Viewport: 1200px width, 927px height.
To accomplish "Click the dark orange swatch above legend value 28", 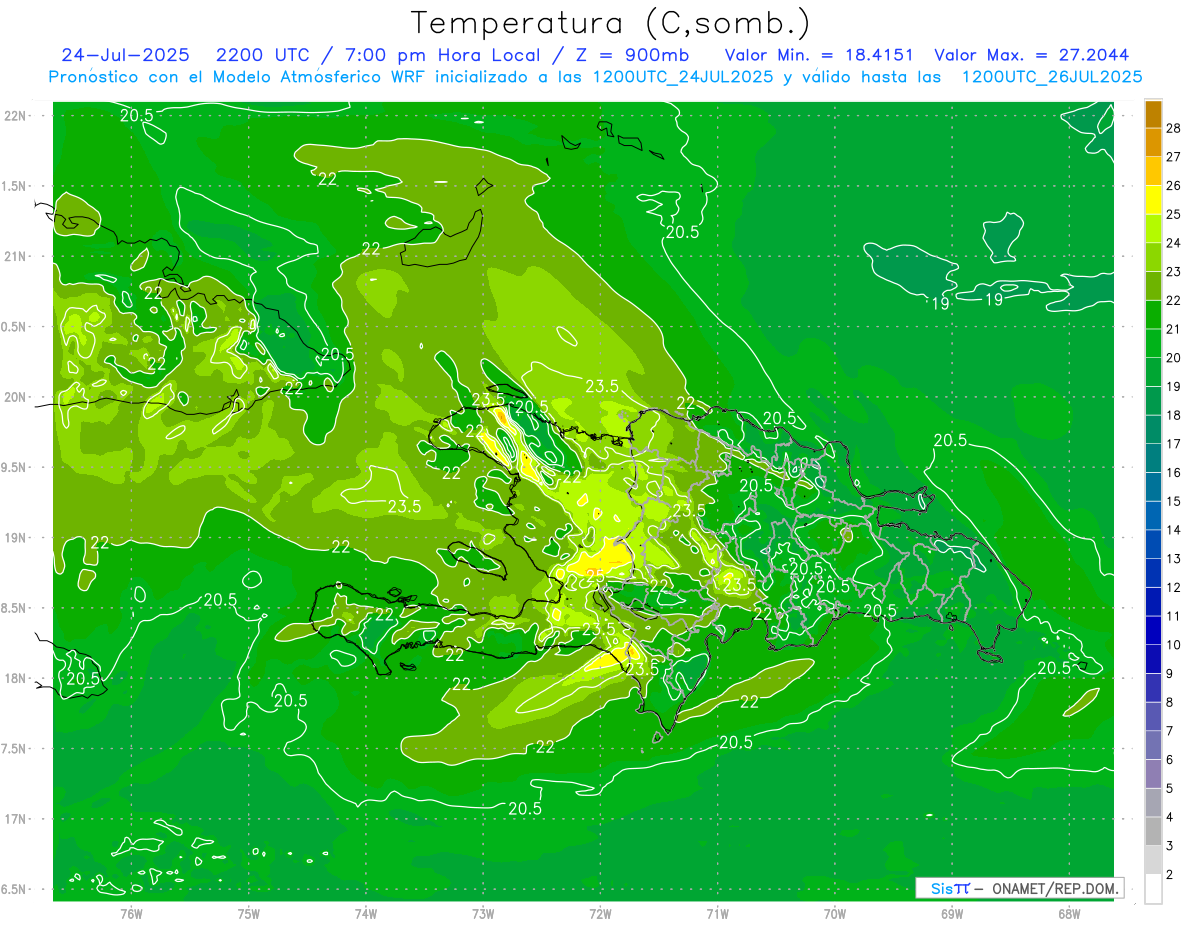I will pos(1153,113).
